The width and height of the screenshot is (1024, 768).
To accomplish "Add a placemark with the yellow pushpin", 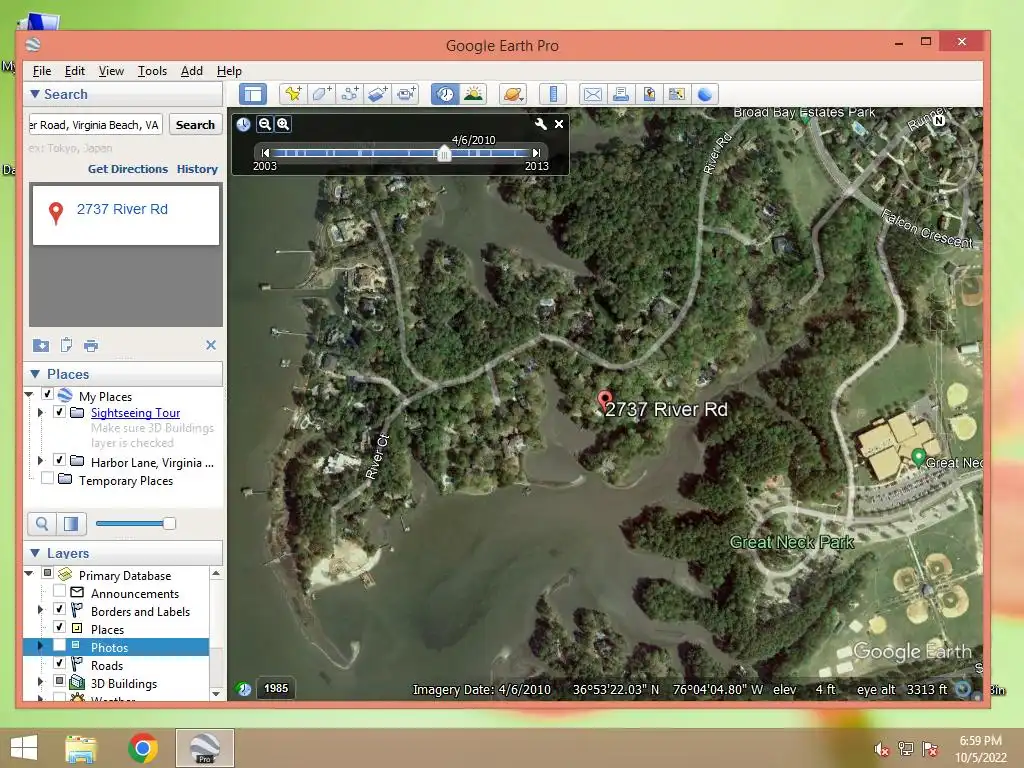I will coord(293,94).
